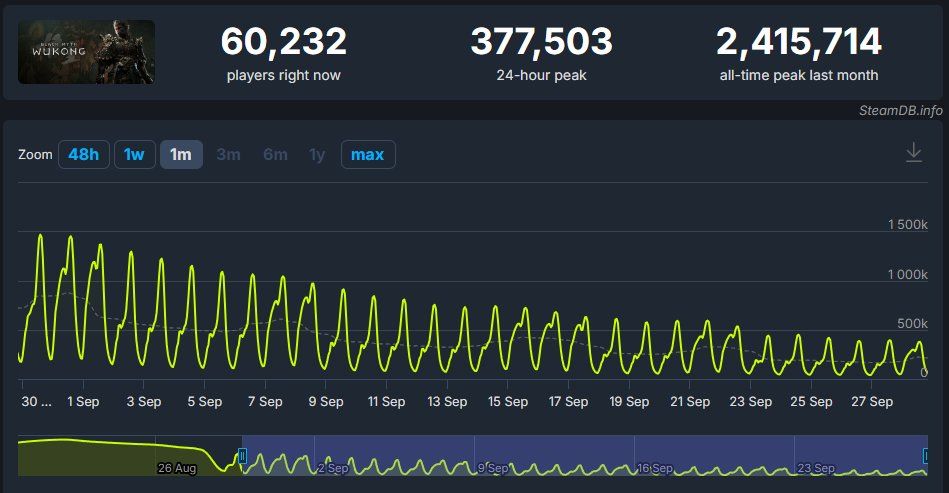The height and width of the screenshot is (493, 949).
Task: Open the Black Myth Wukong game thumbnail
Action: coord(87,52)
